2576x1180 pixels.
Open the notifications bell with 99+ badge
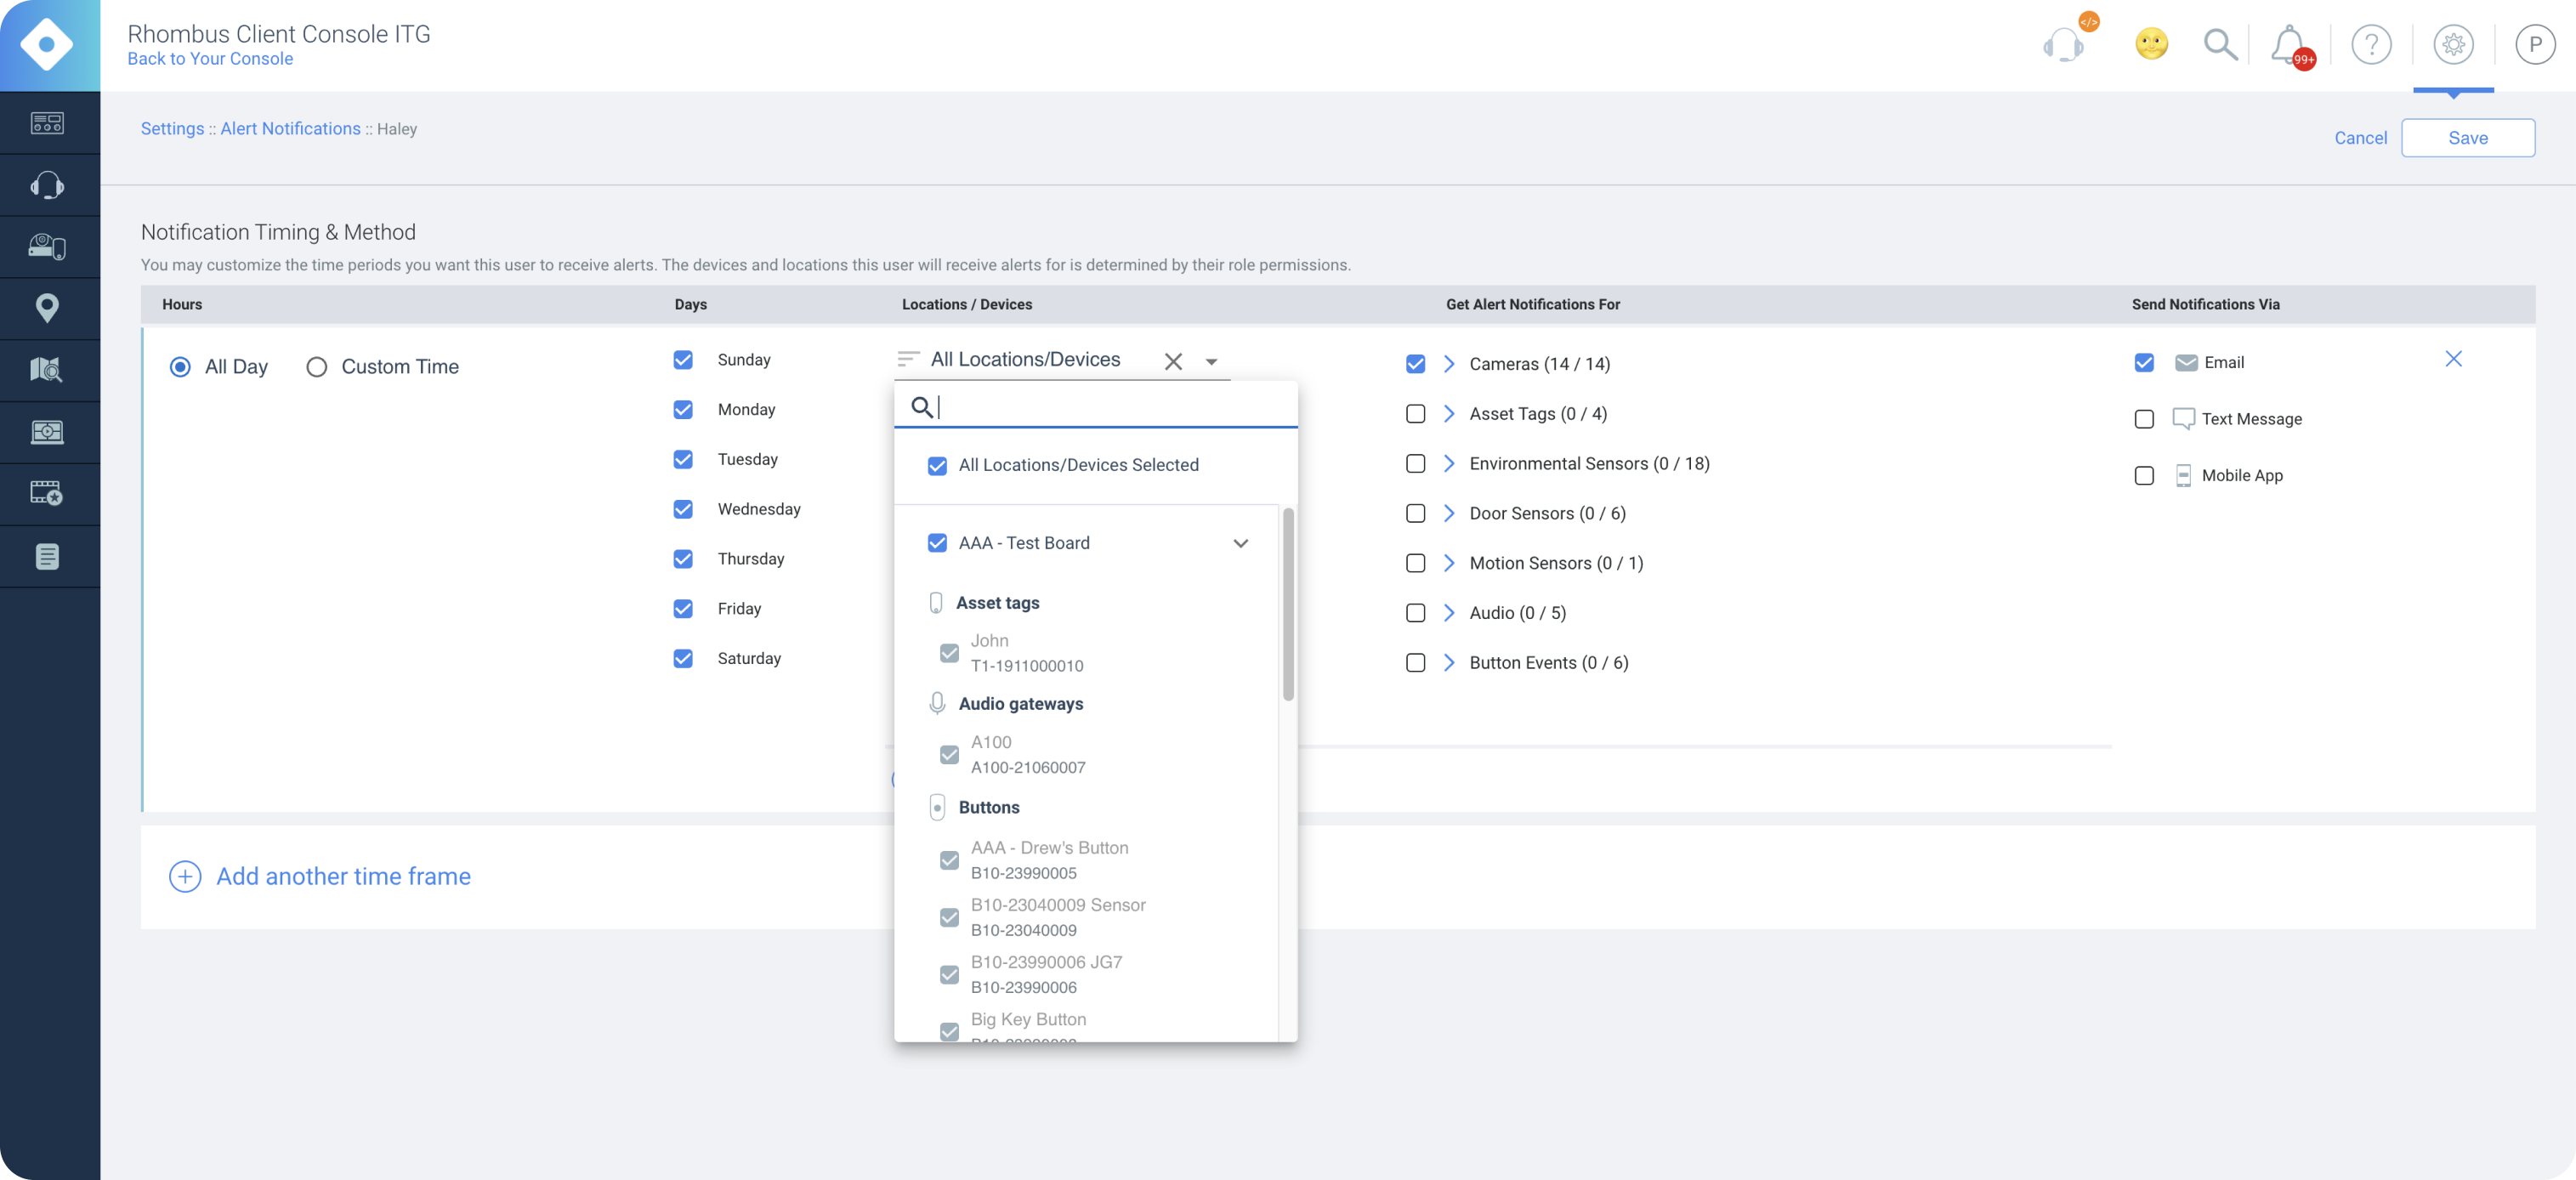pos(2290,45)
